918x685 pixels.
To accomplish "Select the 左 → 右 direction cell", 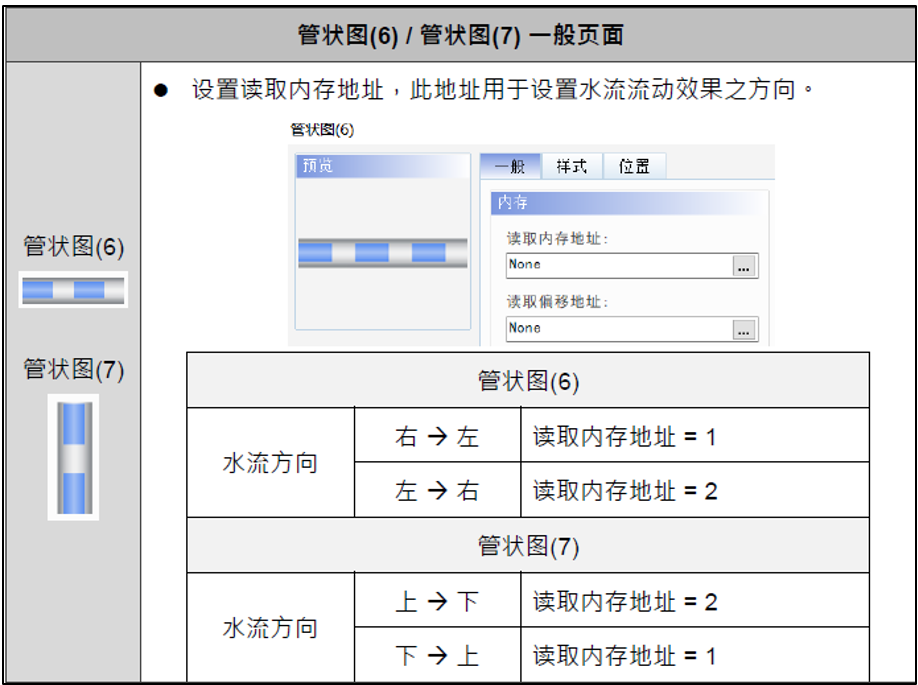I will click(437, 491).
